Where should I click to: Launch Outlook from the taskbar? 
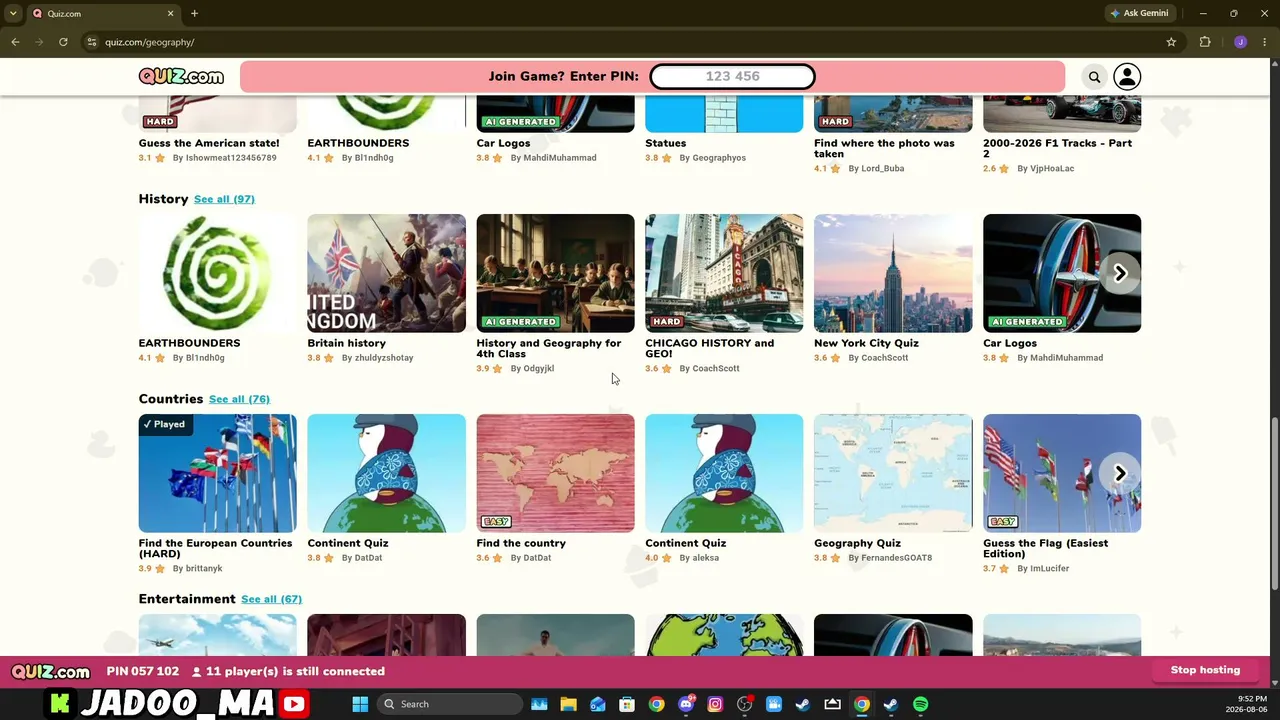(x=597, y=704)
